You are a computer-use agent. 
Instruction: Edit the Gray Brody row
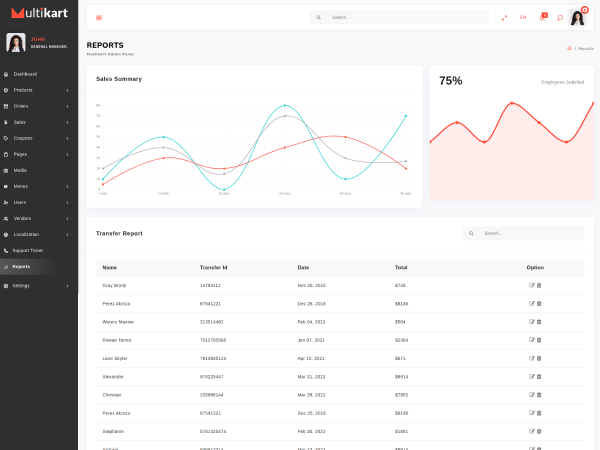[x=531, y=285]
